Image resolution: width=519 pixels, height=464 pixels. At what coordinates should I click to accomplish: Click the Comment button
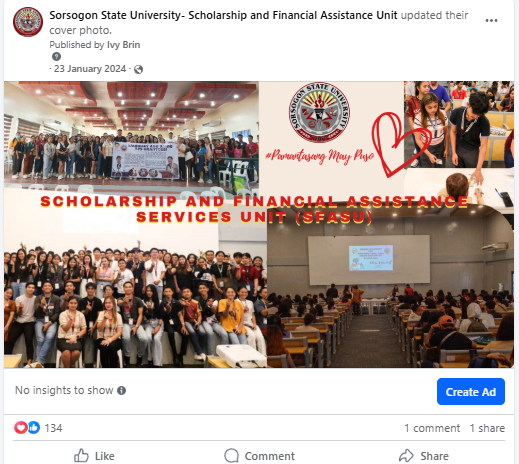[259, 455]
